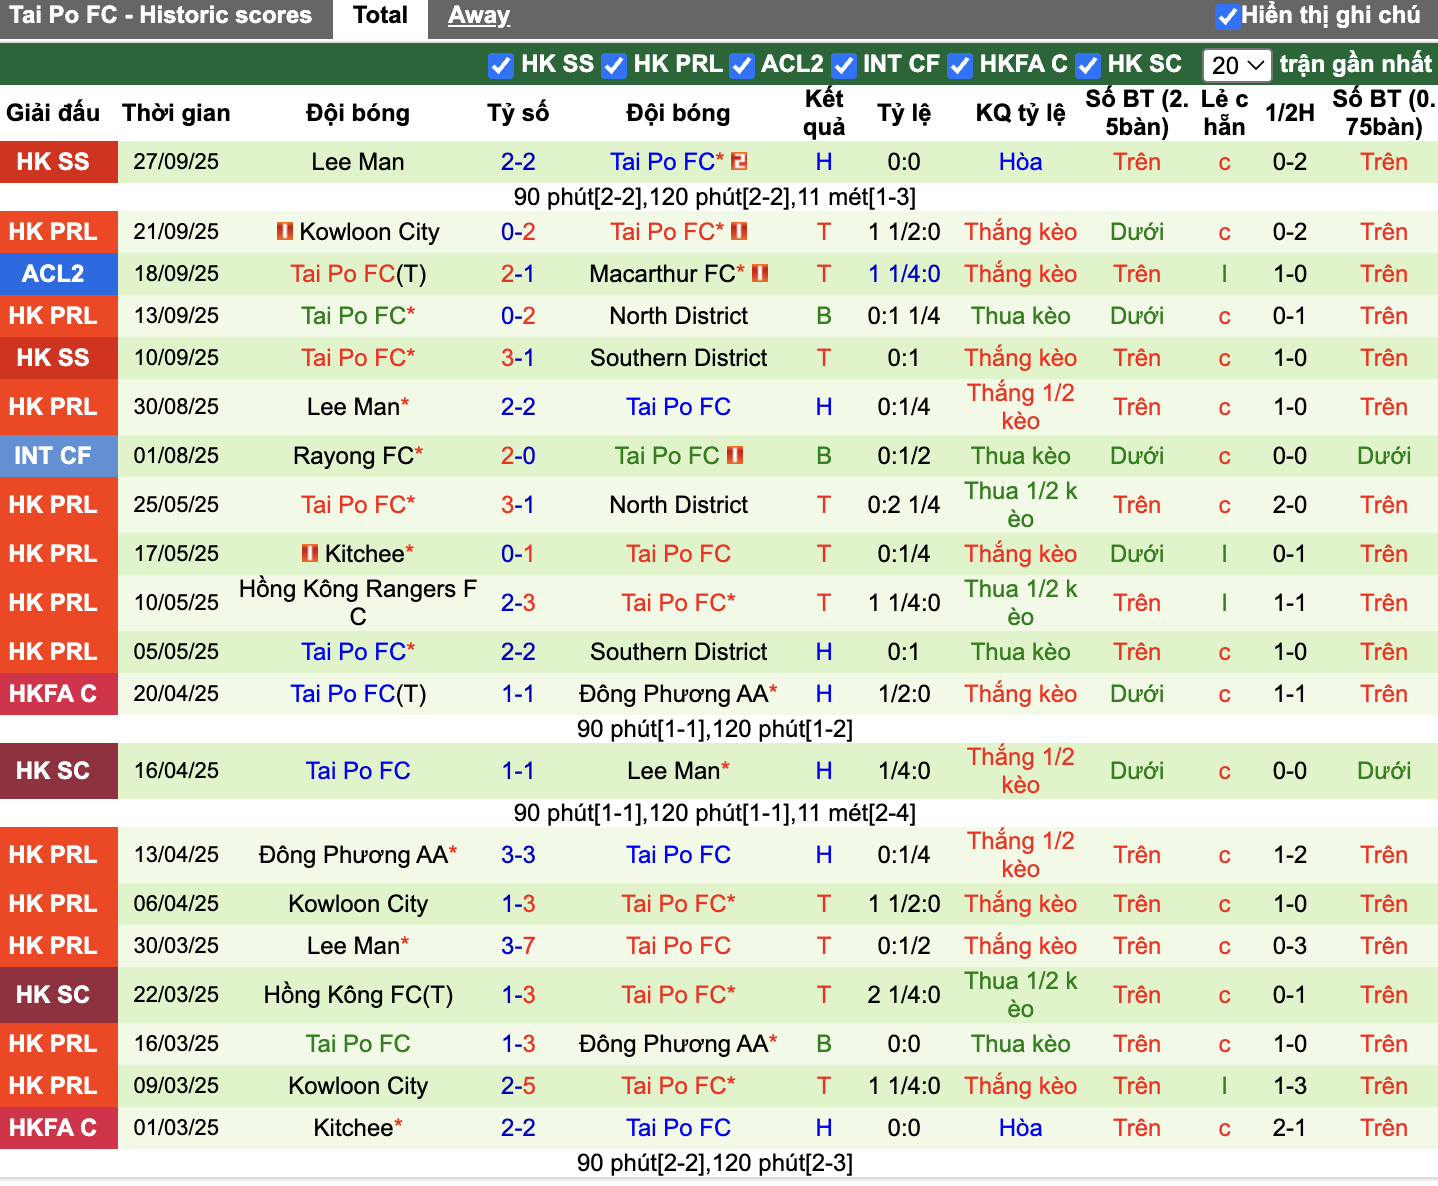Uncheck the HK PRL league filter
This screenshot has width=1438, height=1186.
[614, 66]
